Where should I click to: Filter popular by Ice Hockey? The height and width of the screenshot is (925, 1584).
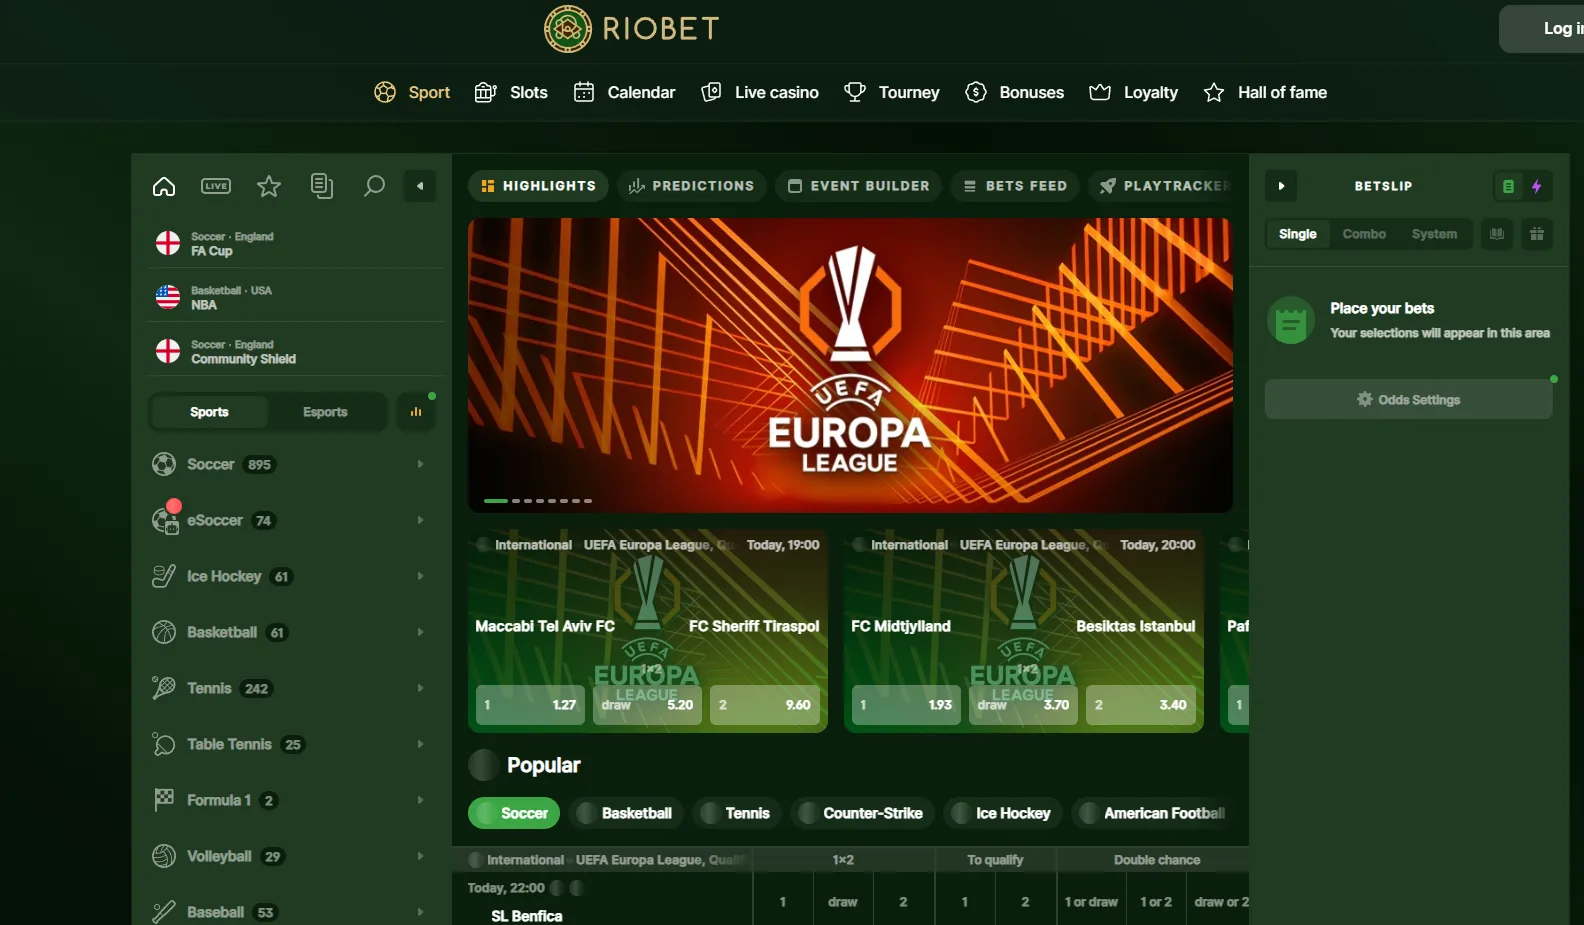coord(1003,813)
